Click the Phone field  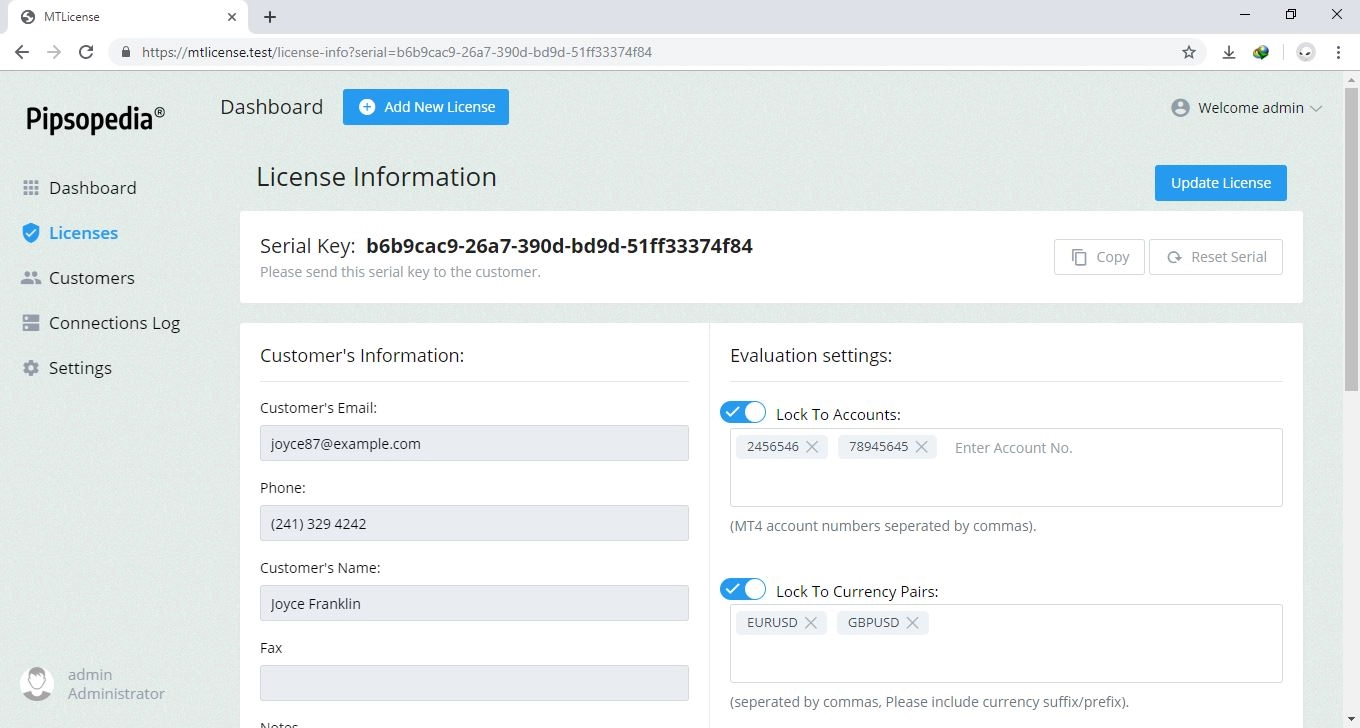point(474,523)
